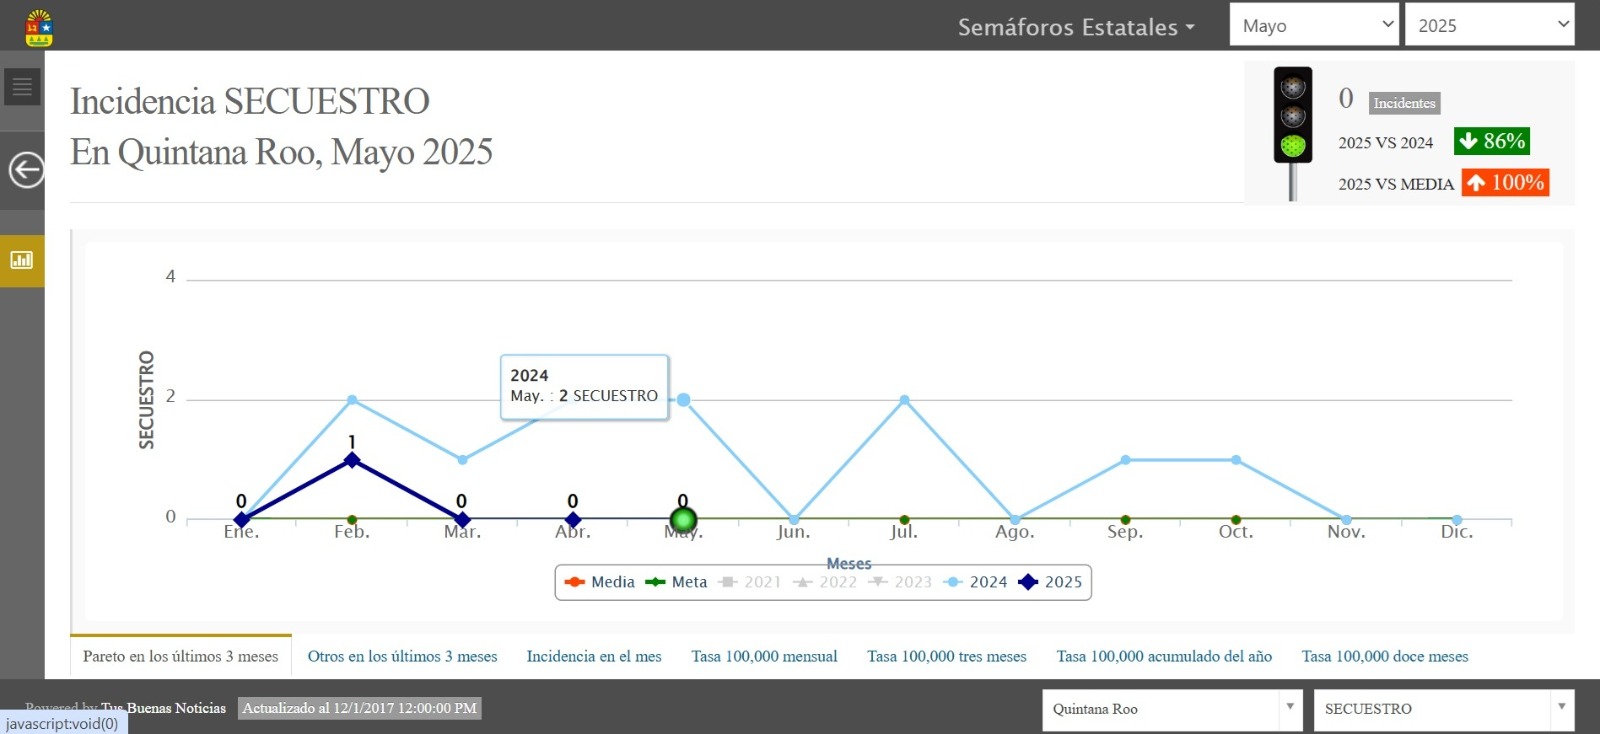This screenshot has width=1600, height=734.
Task: Open the 2025 year dropdown
Action: tap(1489, 26)
